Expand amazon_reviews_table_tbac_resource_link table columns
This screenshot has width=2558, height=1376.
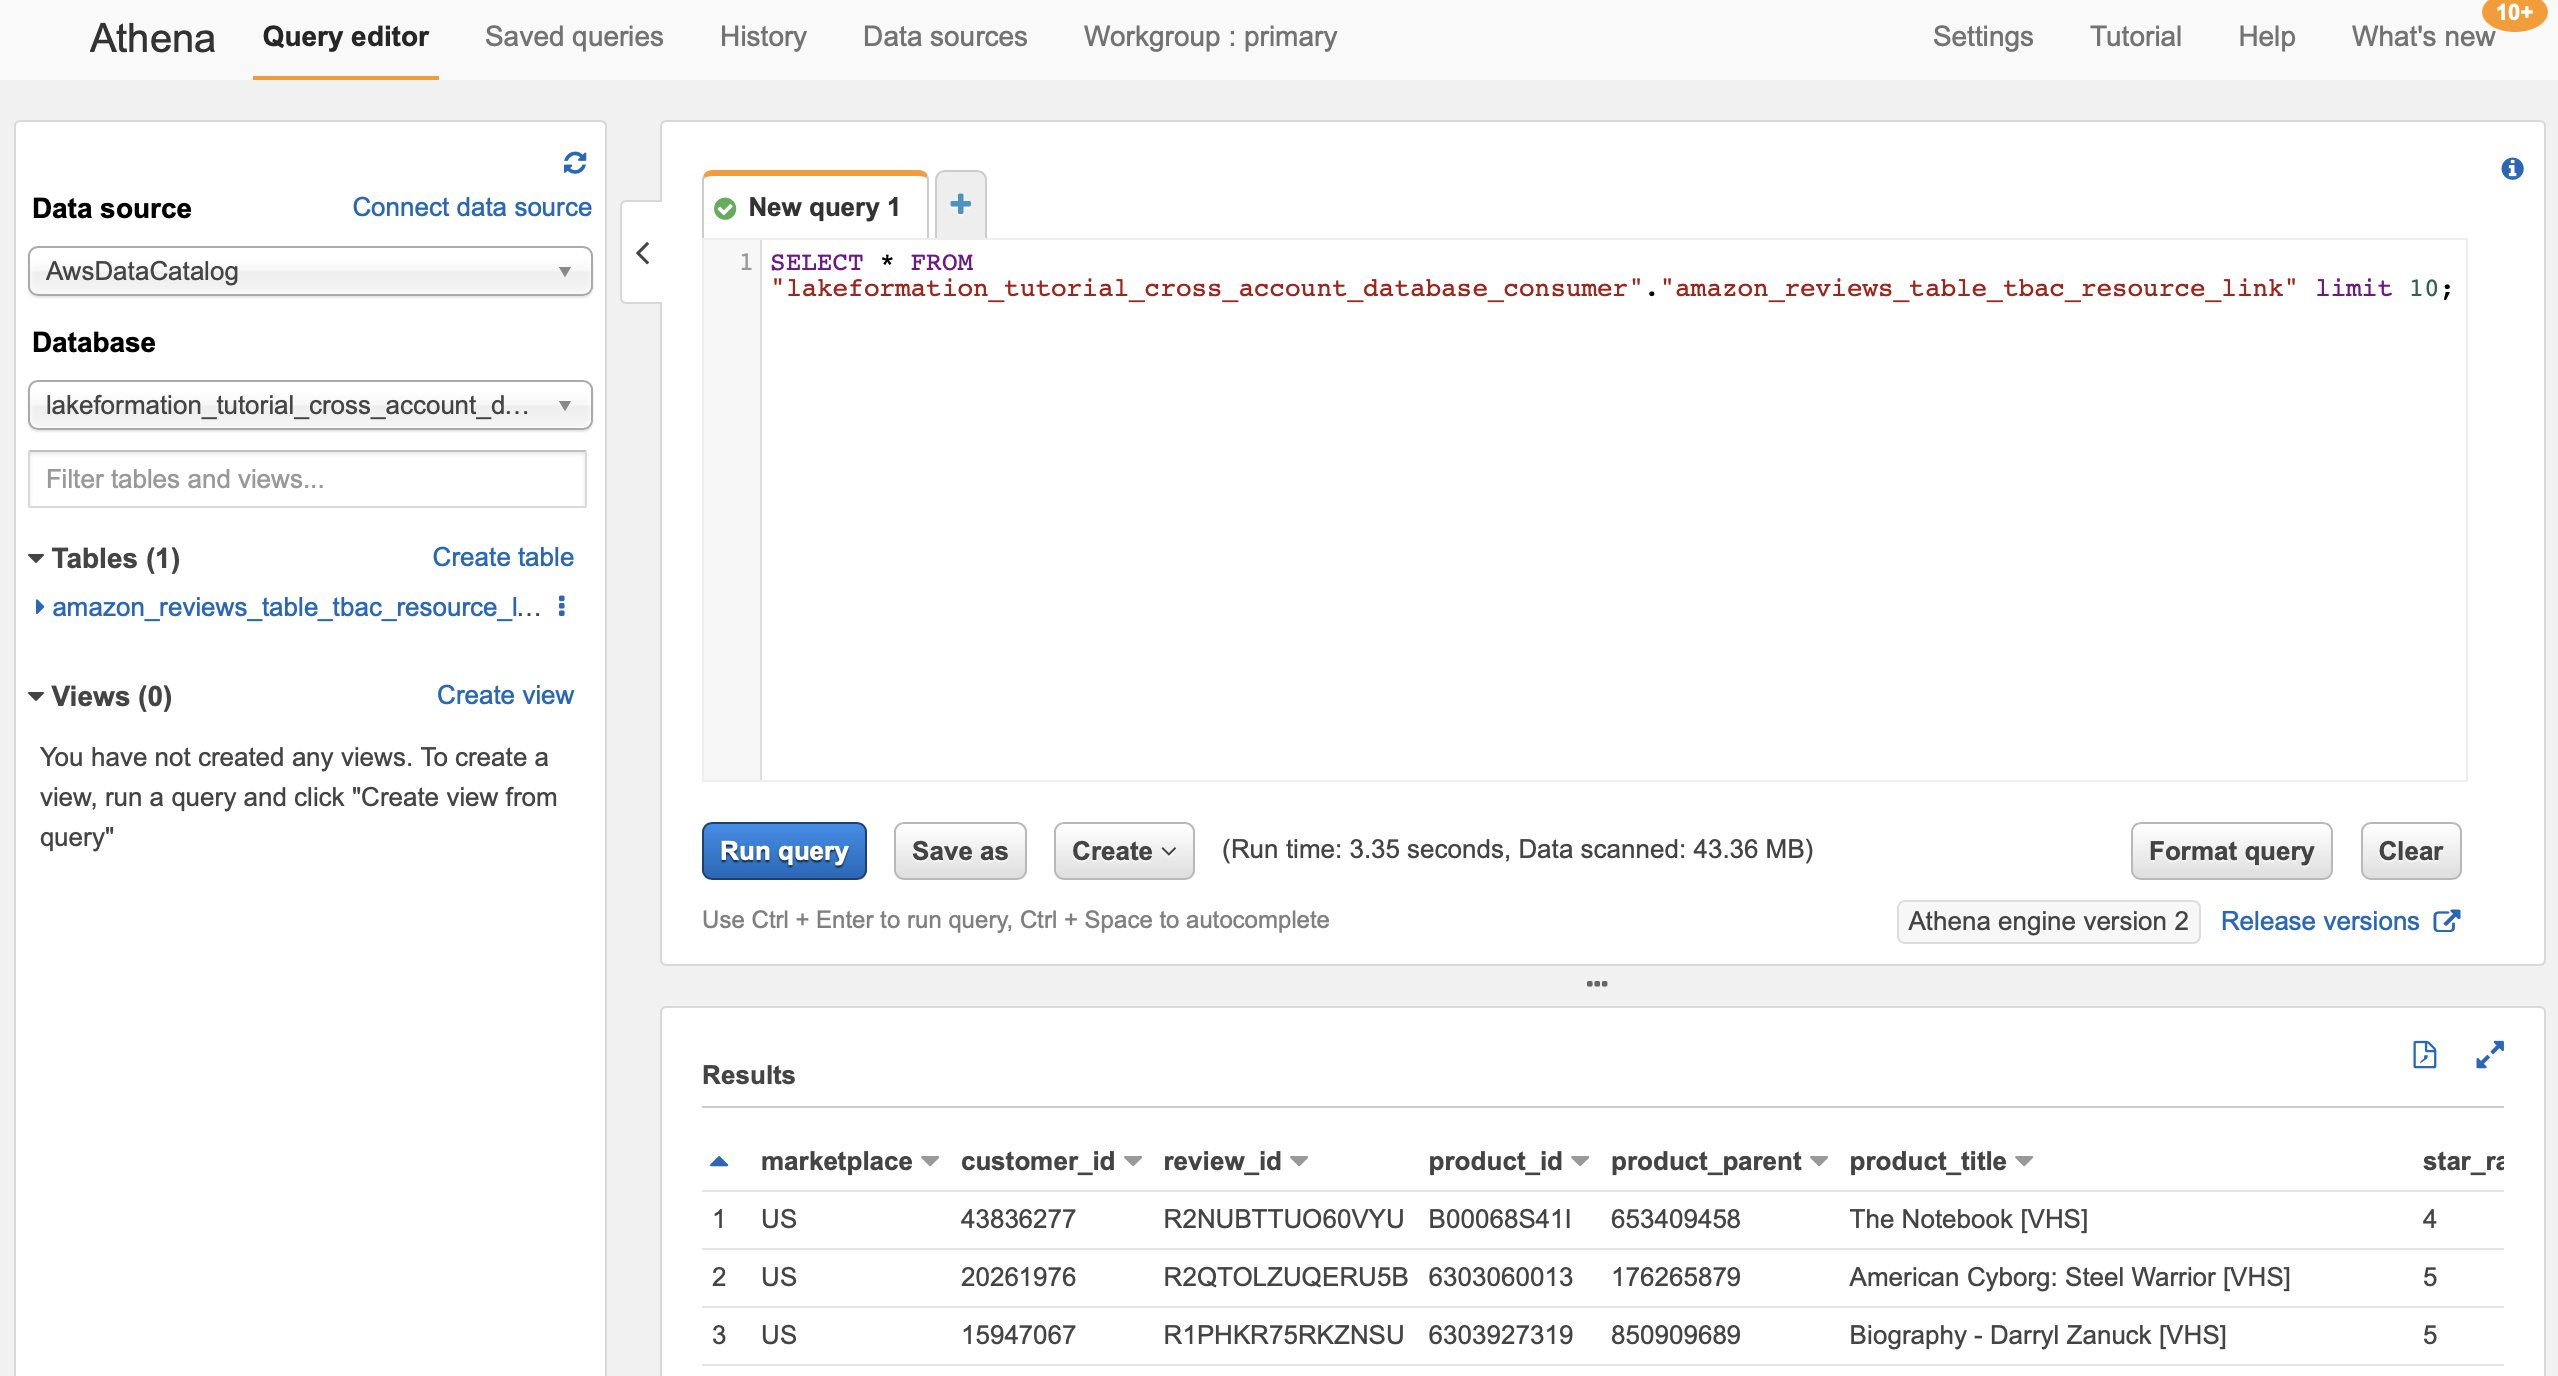coord(39,607)
